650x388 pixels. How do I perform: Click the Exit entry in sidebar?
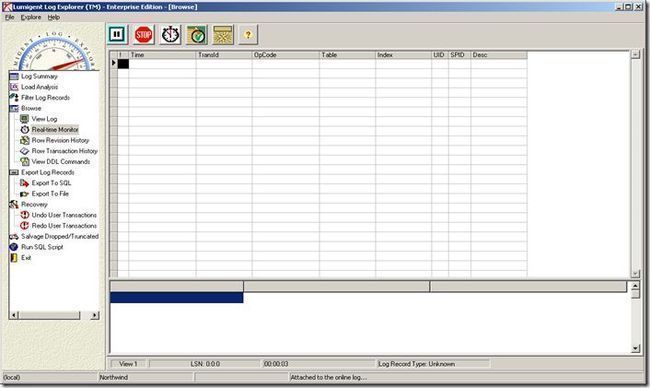pos(26,258)
